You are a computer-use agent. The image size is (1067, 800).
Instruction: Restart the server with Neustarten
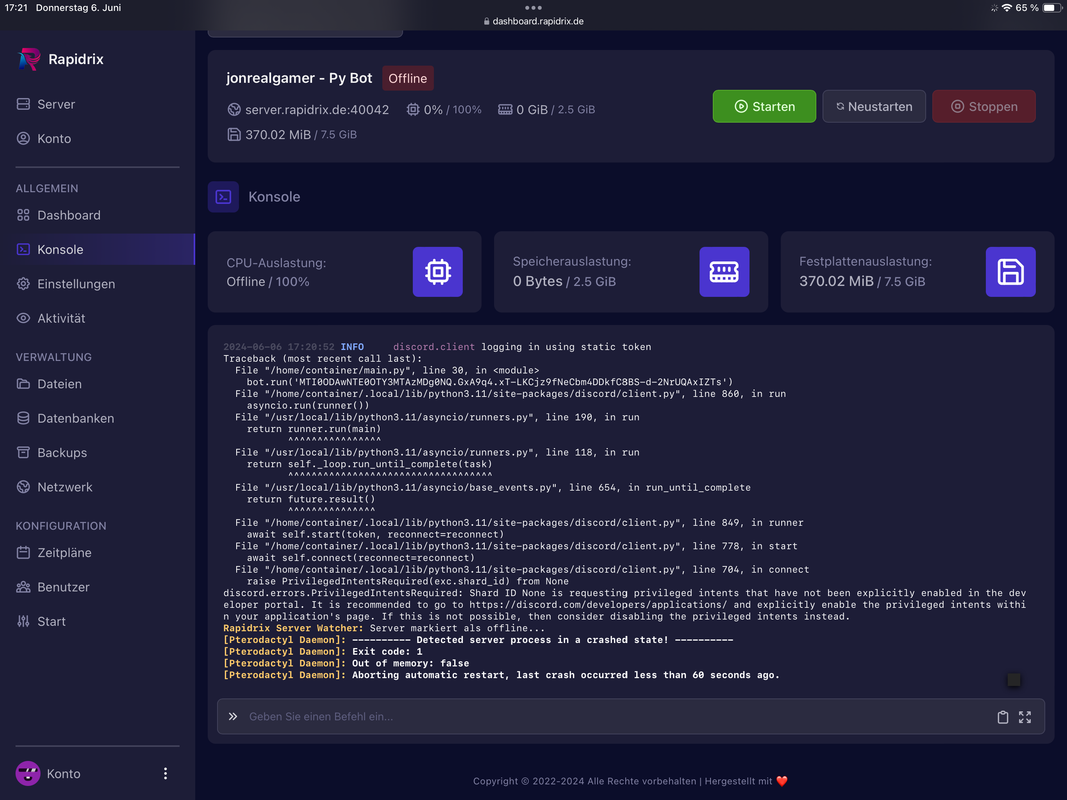[874, 106]
